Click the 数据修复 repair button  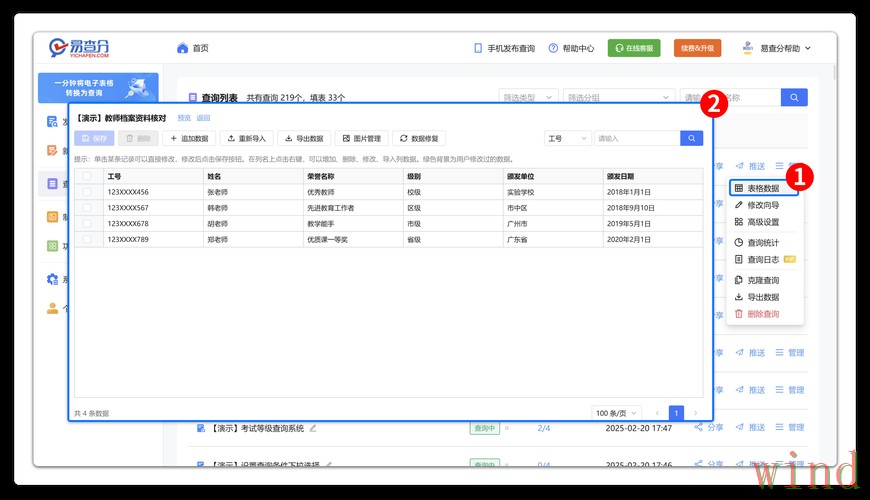tap(418, 139)
